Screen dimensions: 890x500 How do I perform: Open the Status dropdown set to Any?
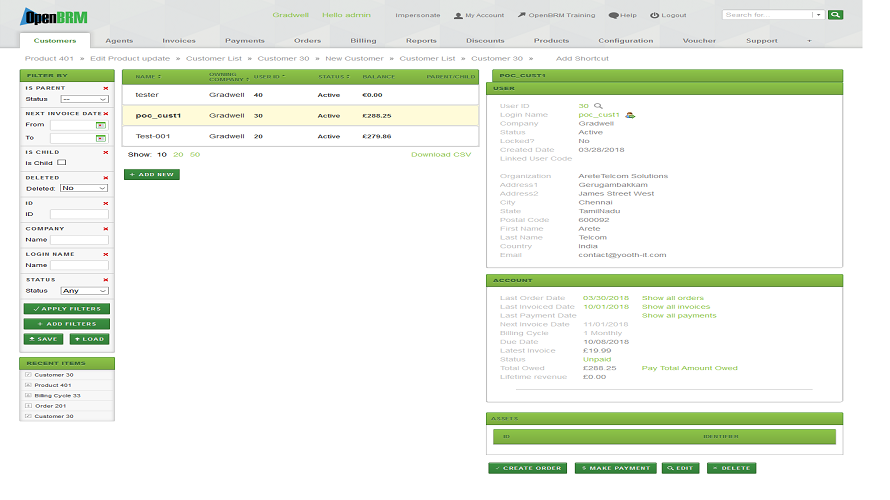tap(84, 291)
